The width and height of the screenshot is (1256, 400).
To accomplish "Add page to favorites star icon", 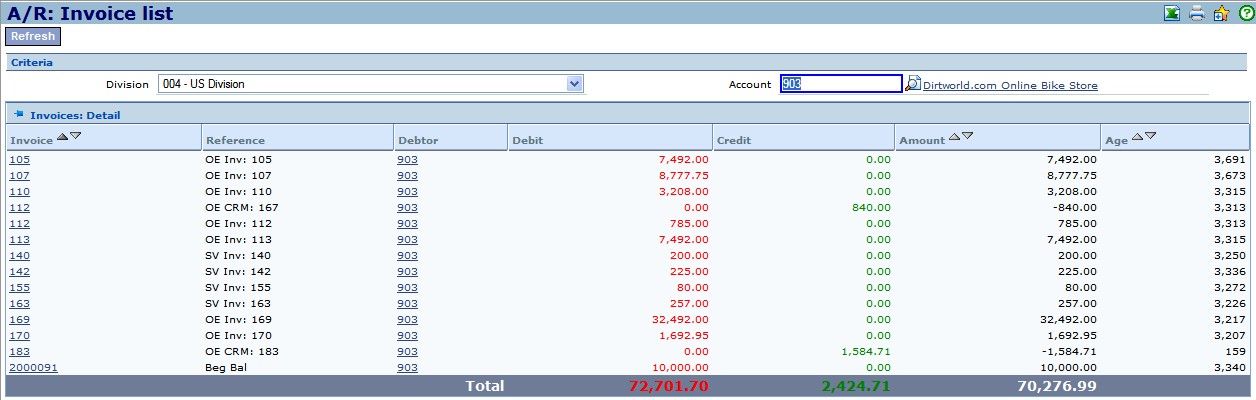I will (1221, 13).
